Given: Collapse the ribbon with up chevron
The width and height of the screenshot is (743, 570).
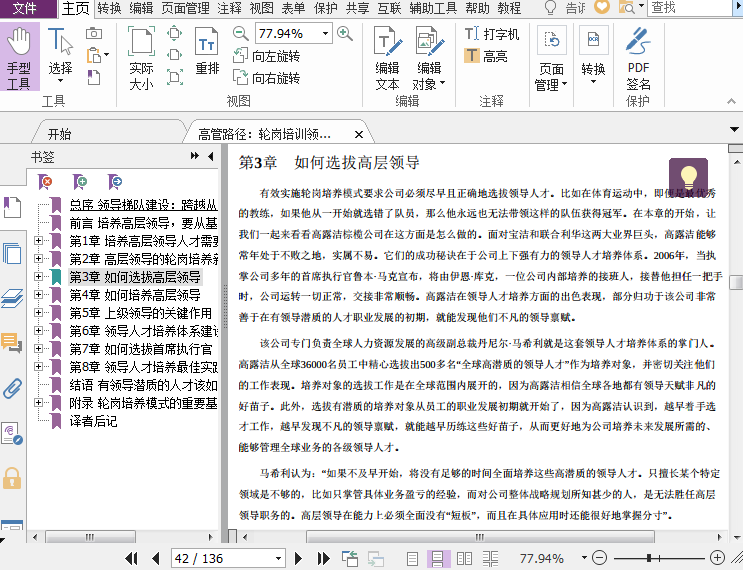Looking at the screenshot, I should coord(731,101).
